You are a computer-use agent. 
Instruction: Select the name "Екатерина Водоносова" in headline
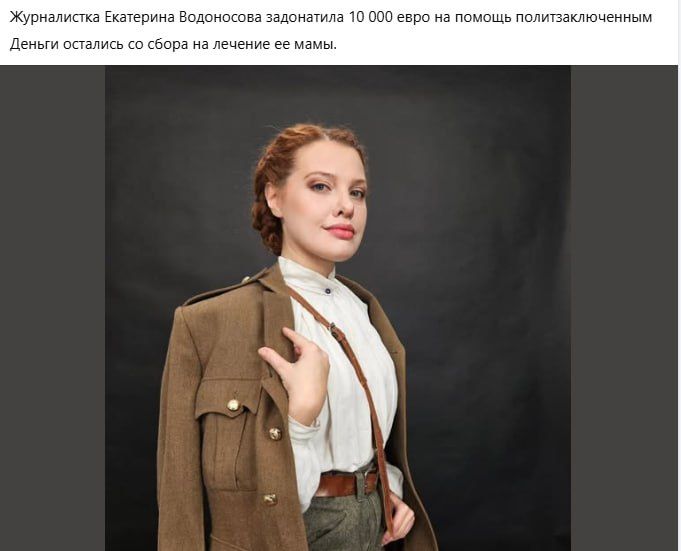[x=183, y=18]
